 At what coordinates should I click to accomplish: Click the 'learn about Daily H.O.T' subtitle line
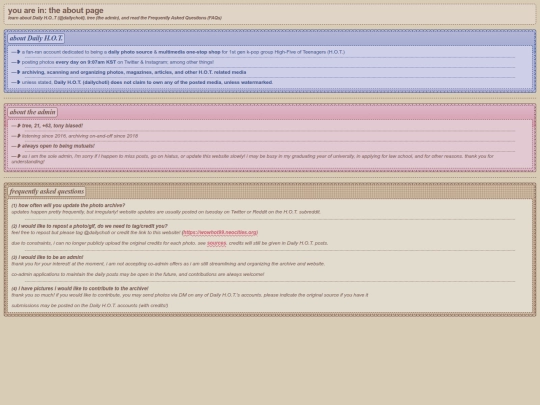pyautogui.click(x=115, y=18)
